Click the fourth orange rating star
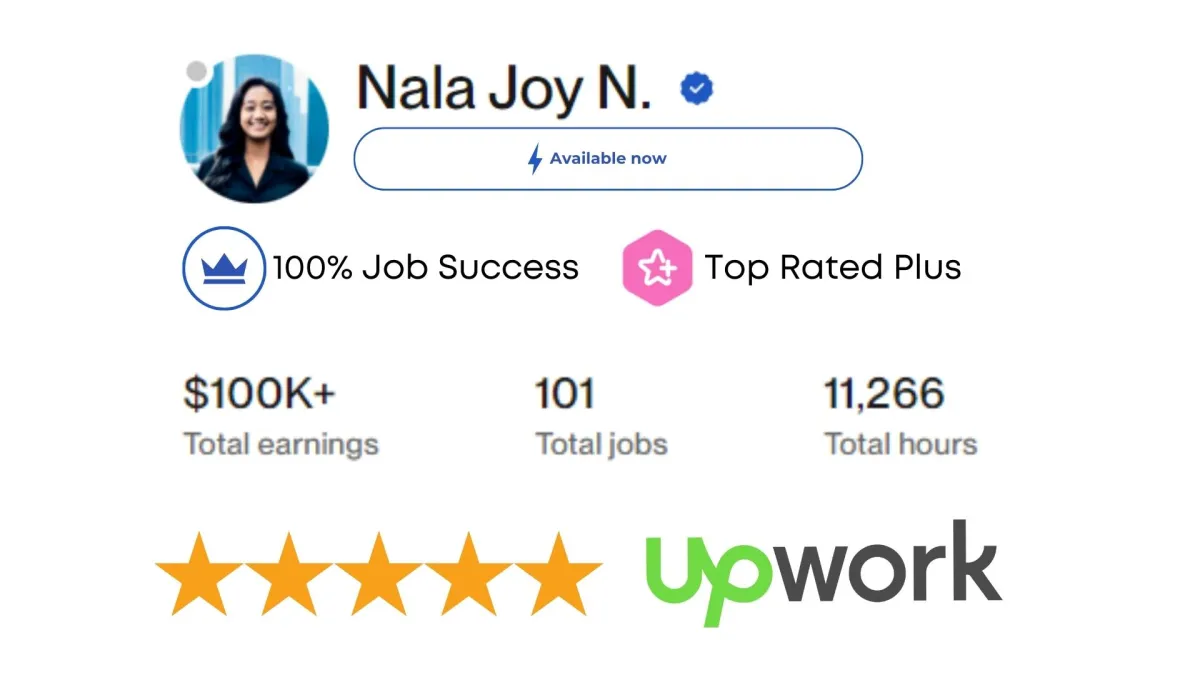1200x675 pixels. point(468,573)
